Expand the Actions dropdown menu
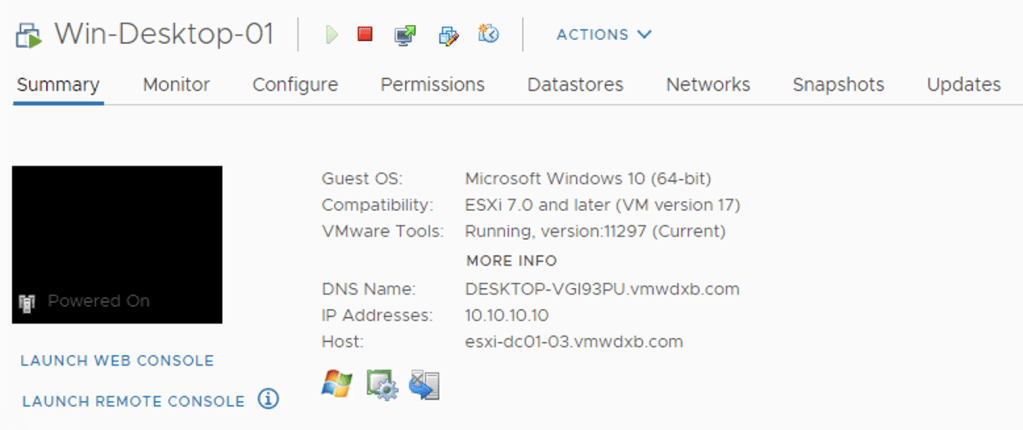 (604, 34)
